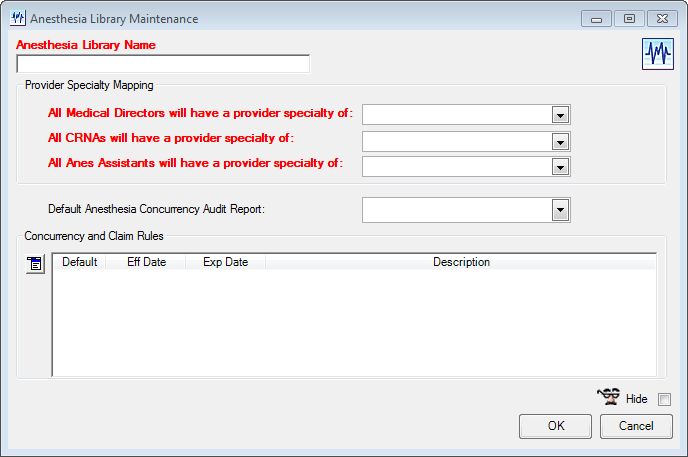Select the Description column header

point(461,262)
